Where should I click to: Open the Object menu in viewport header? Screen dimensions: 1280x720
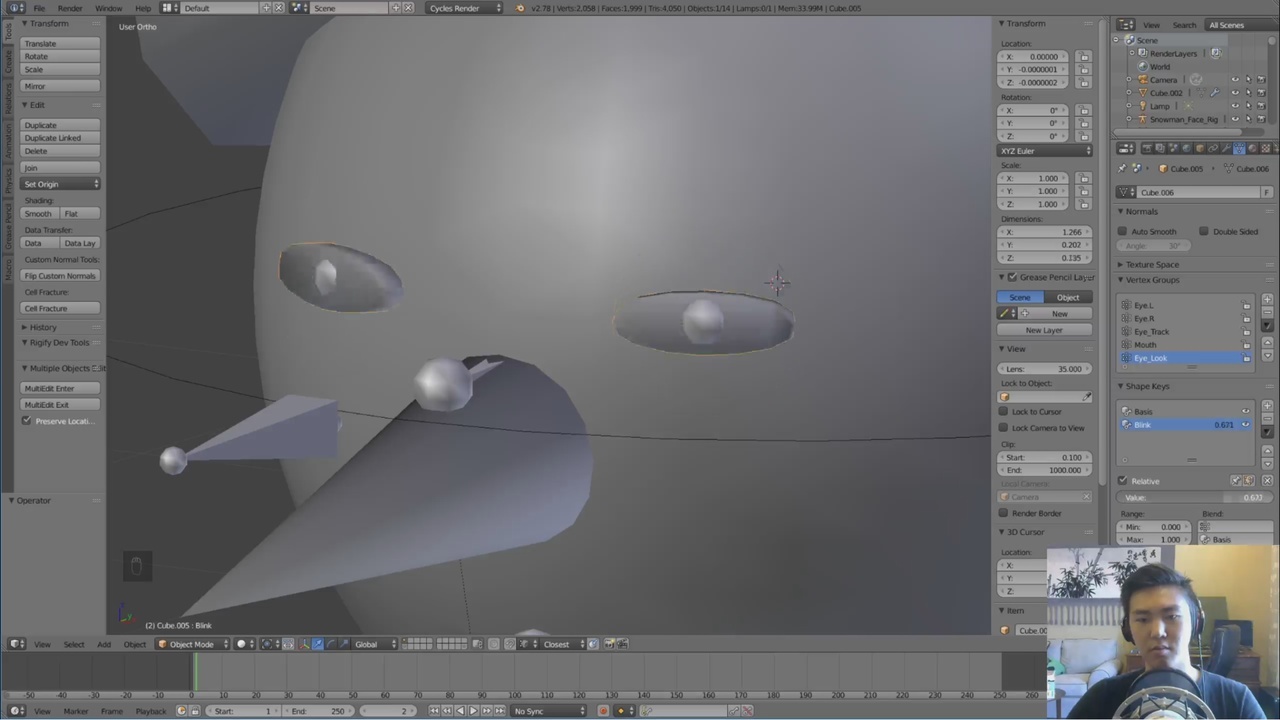pos(134,644)
